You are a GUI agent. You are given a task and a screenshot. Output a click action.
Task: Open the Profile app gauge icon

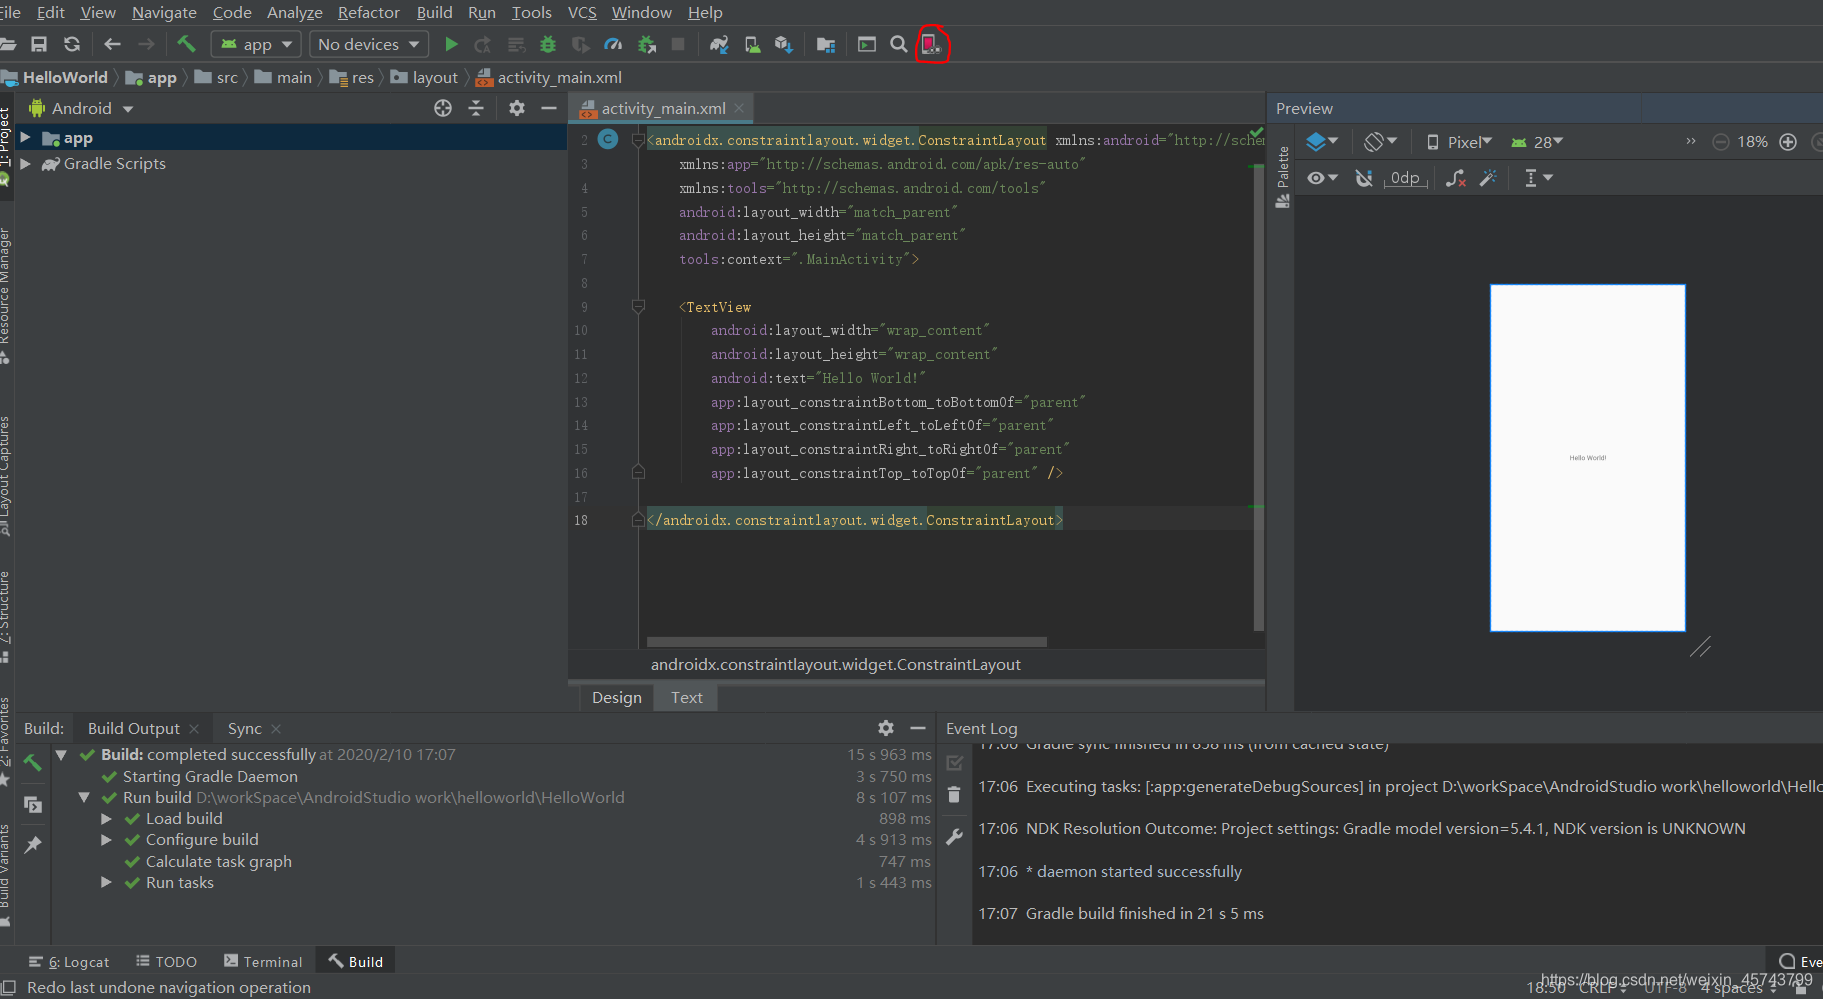coord(613,44)
